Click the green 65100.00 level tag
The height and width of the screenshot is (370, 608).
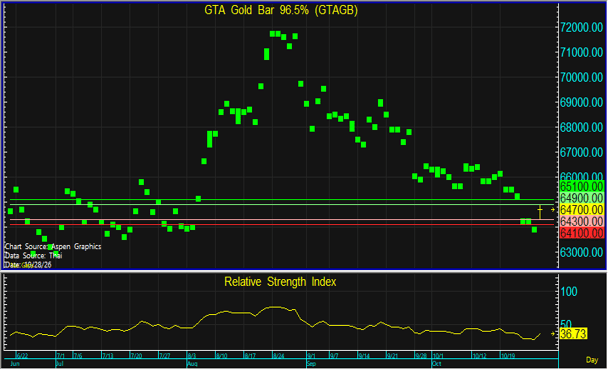[582, 186]
